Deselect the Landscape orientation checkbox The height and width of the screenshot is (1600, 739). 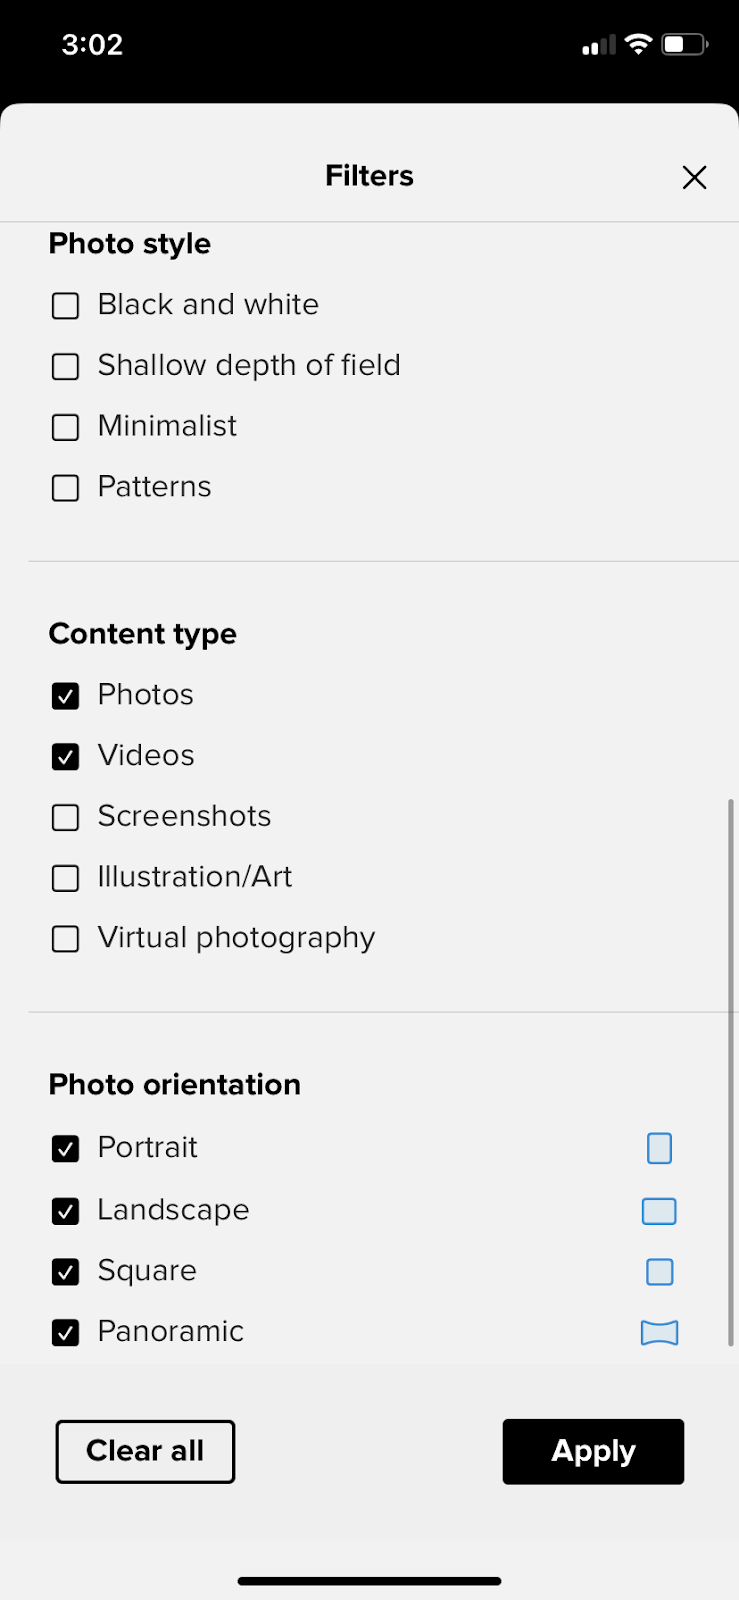point(65,1211)
